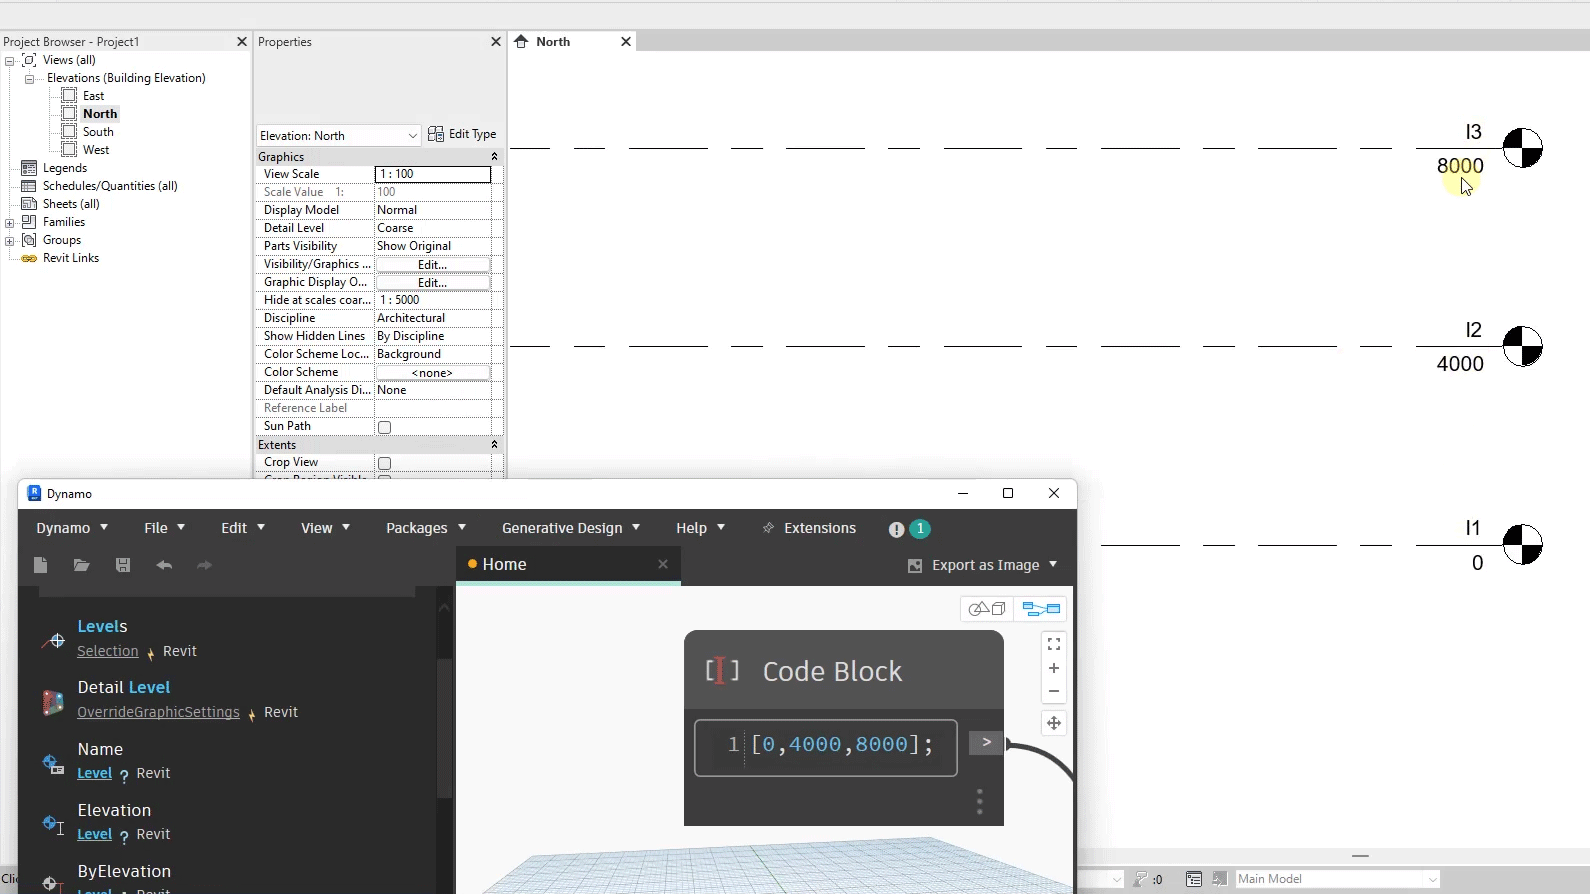Click the teal notification count badge
Viewport: 1590px width, 894px height.
tap(920, 528)
